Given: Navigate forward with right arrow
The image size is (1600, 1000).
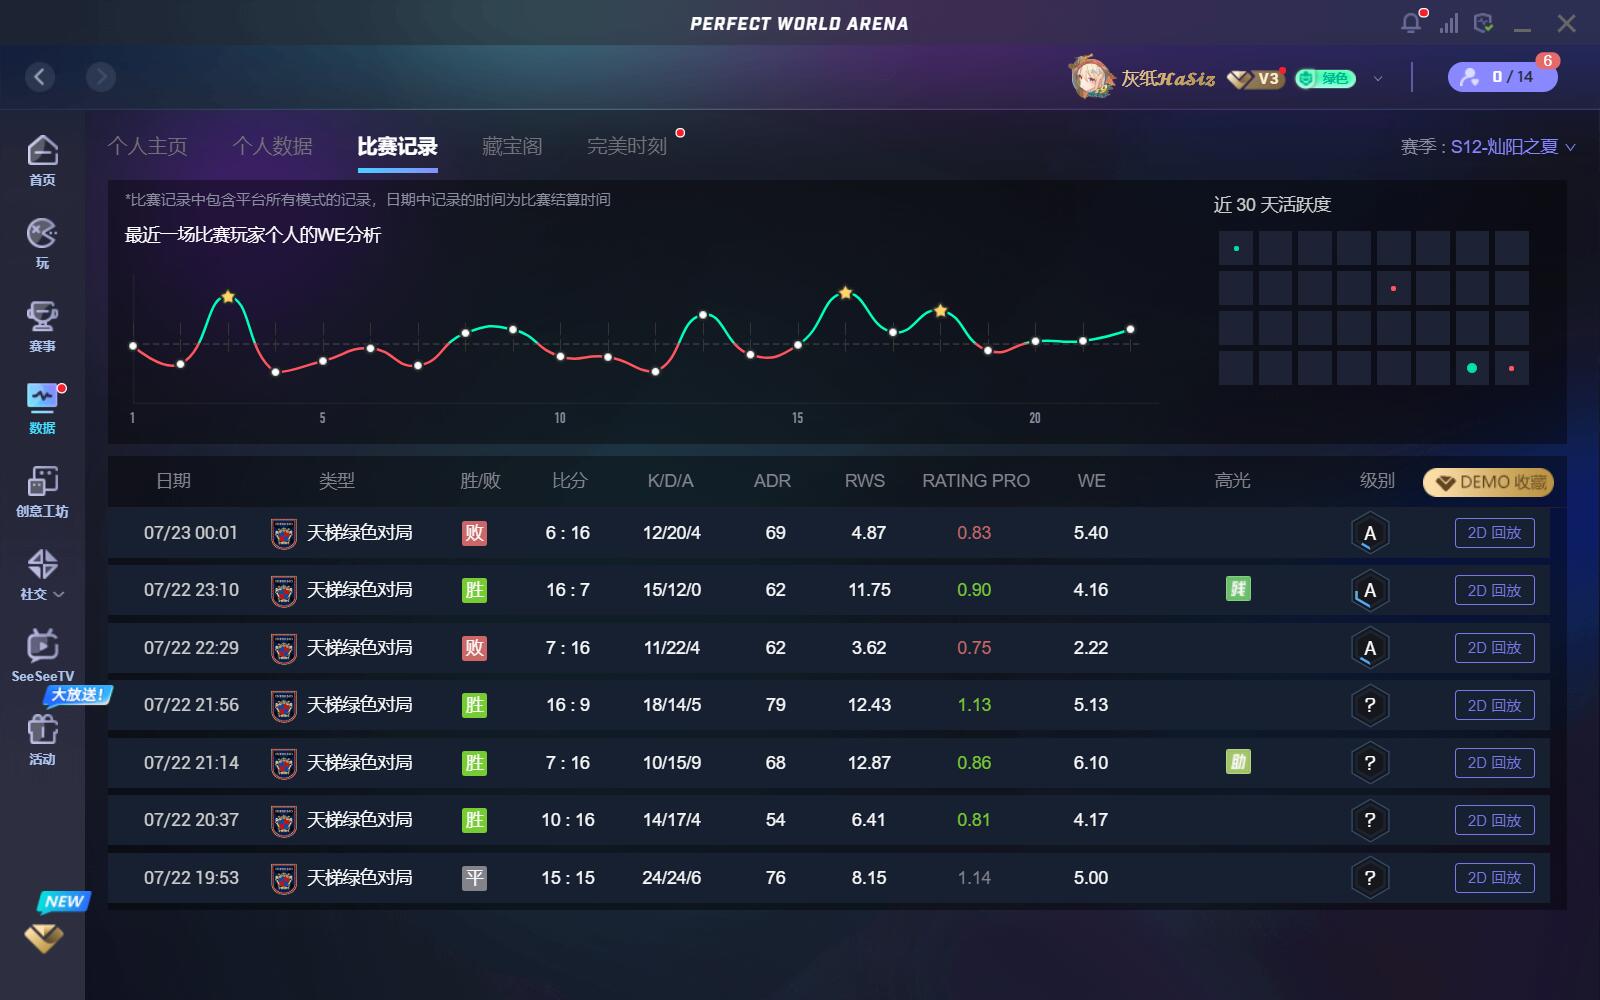Looking at the screenshot, I should pos(101,77).
